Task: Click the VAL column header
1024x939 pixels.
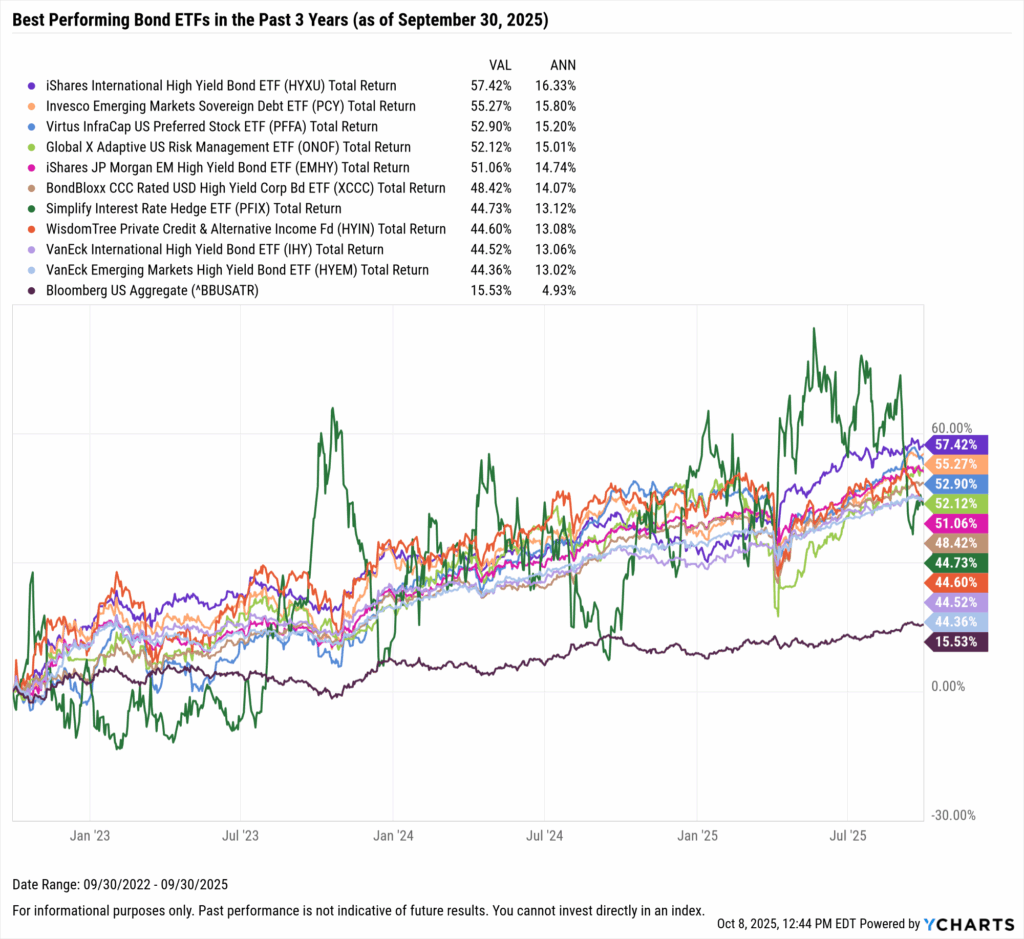Action: 496,62
